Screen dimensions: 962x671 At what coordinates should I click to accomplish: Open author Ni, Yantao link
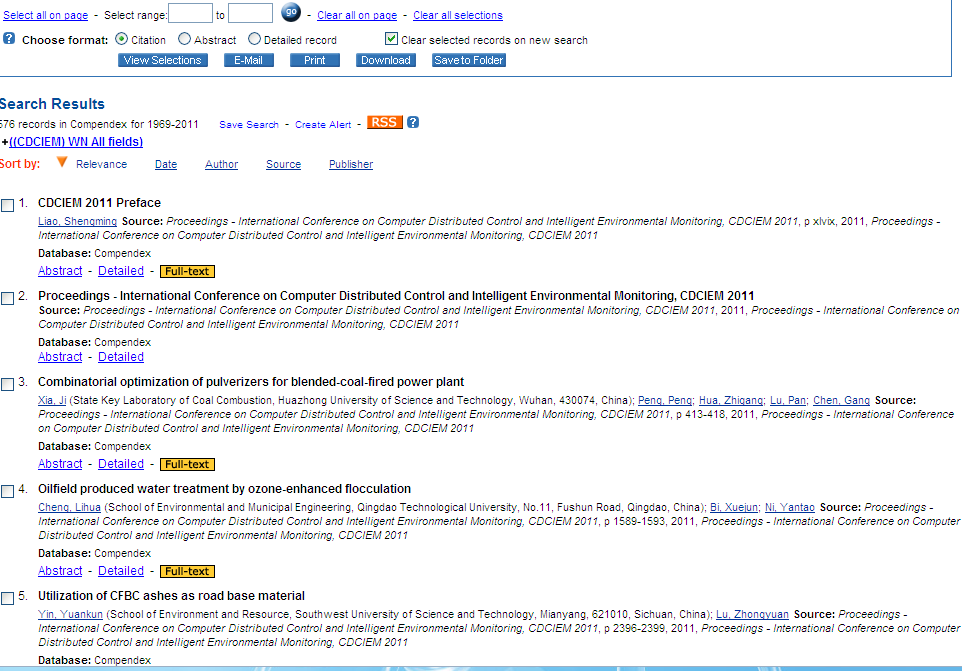click(790, 508)
